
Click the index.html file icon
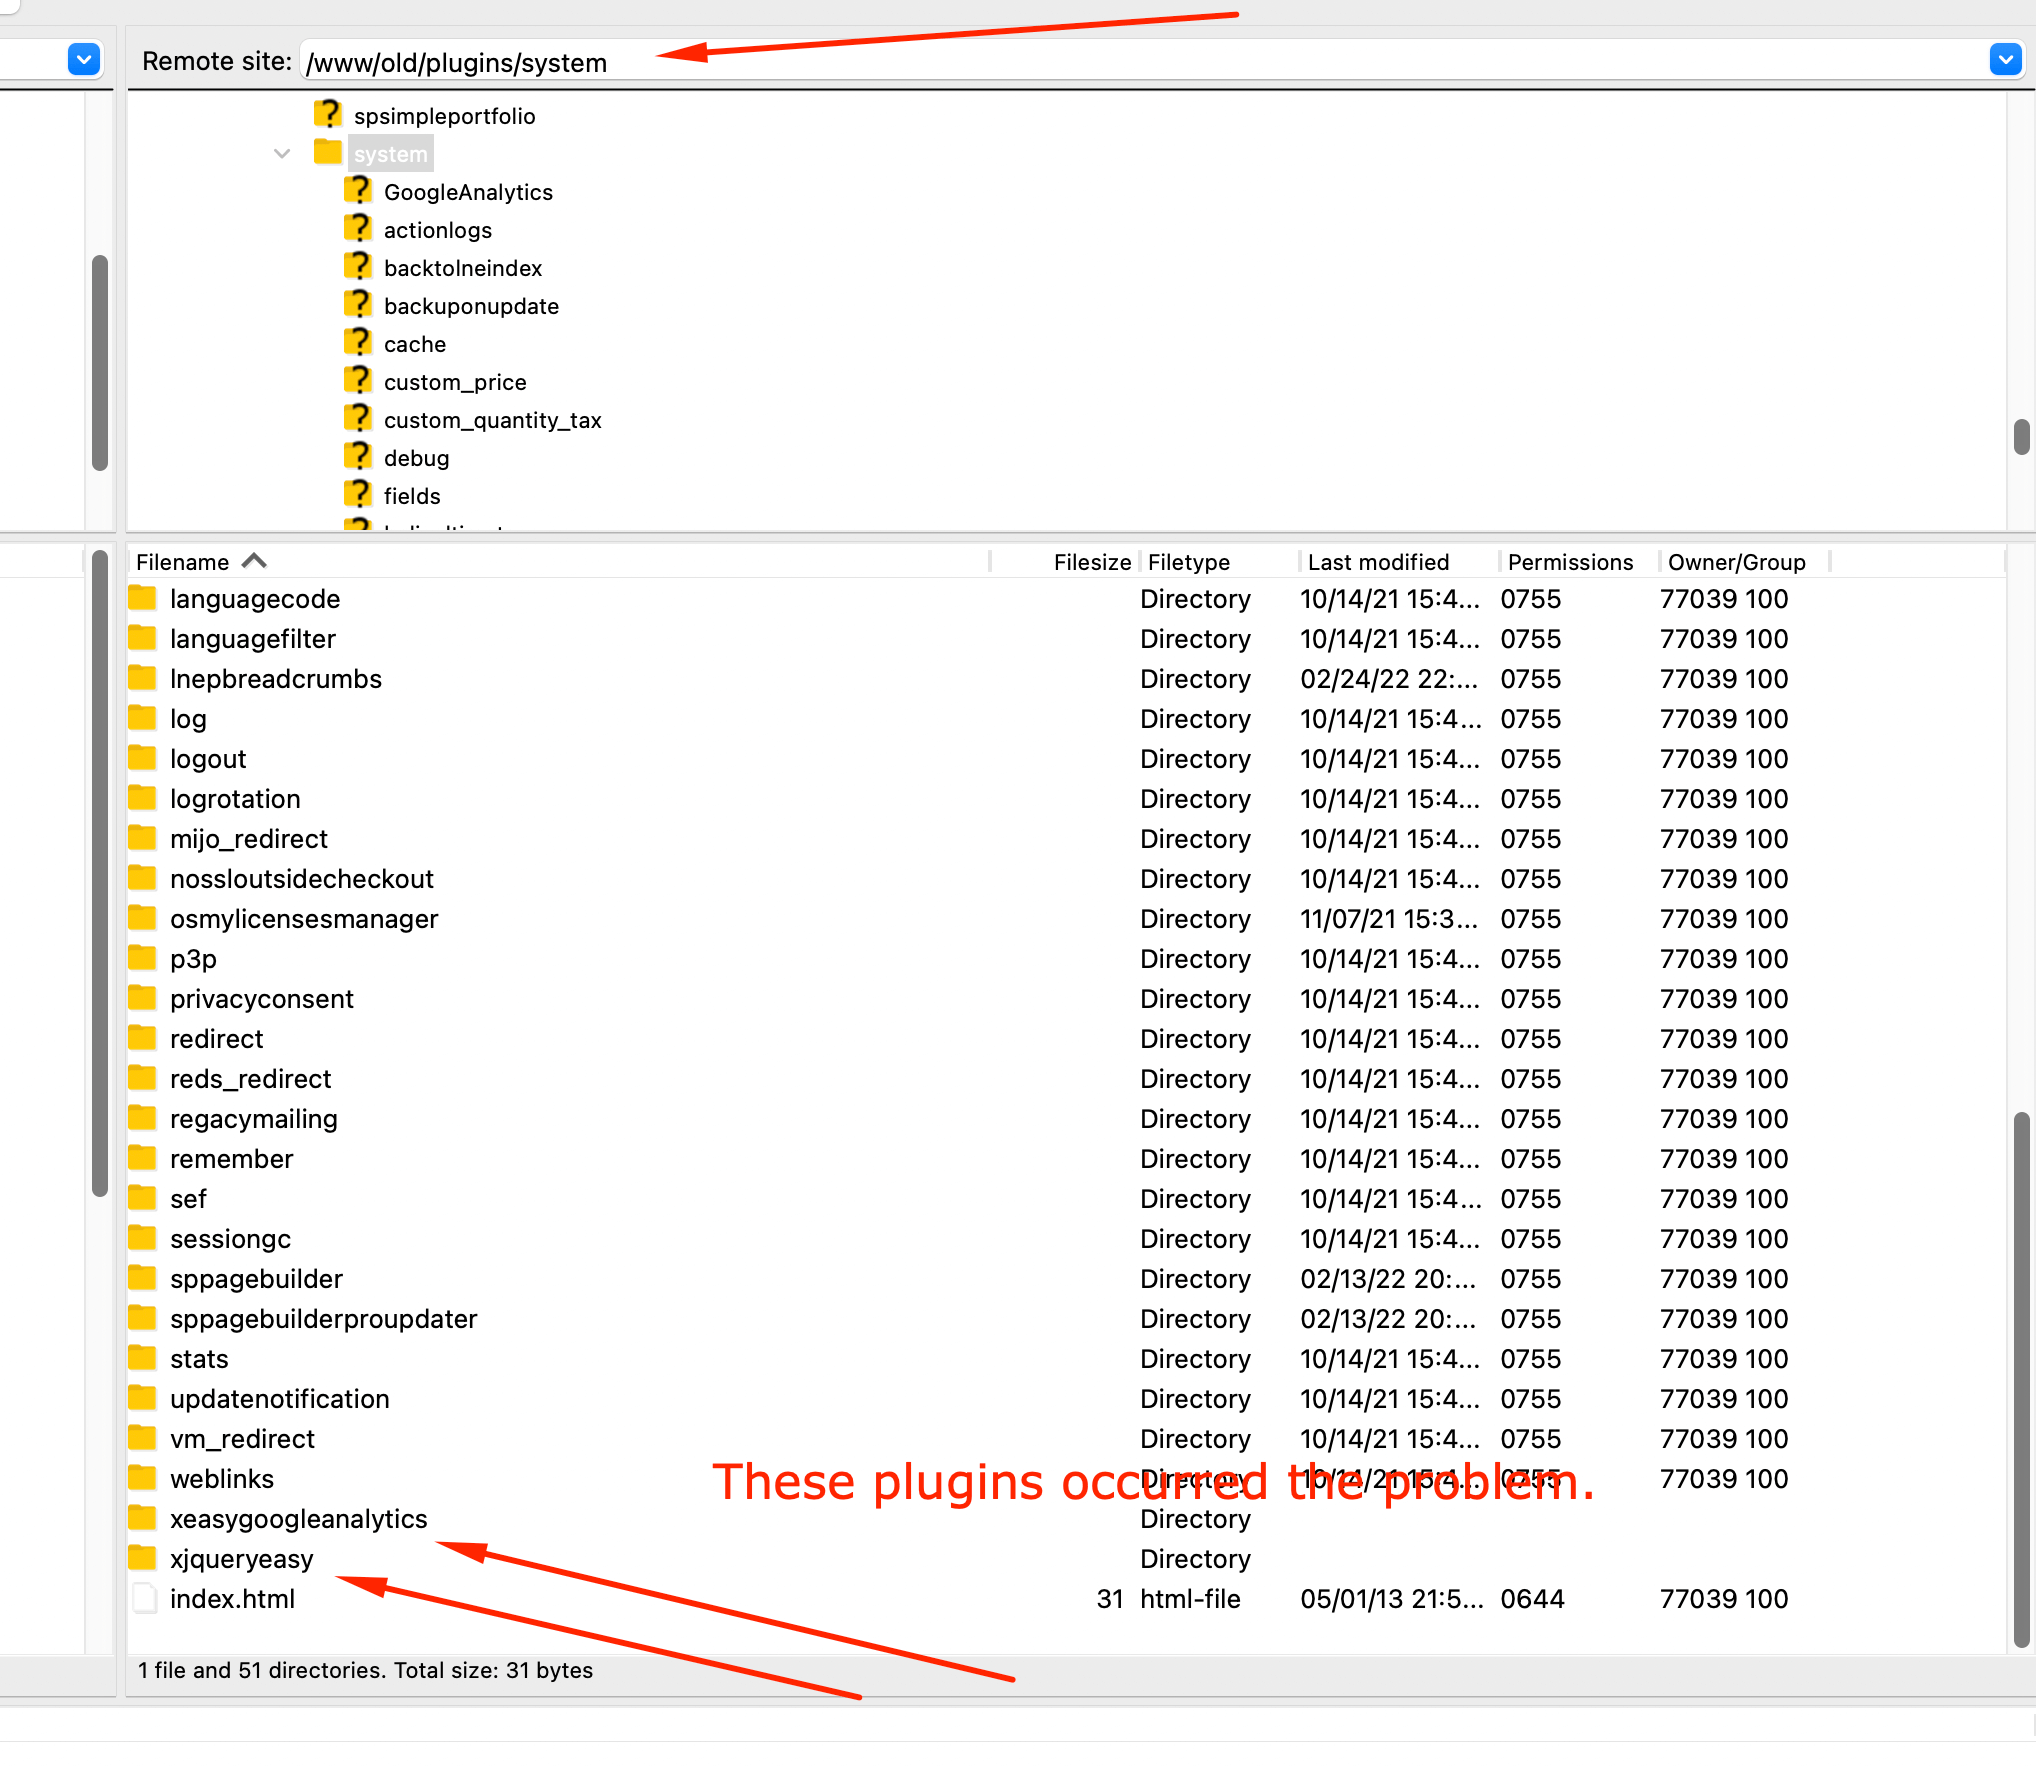pos(144,1597)
